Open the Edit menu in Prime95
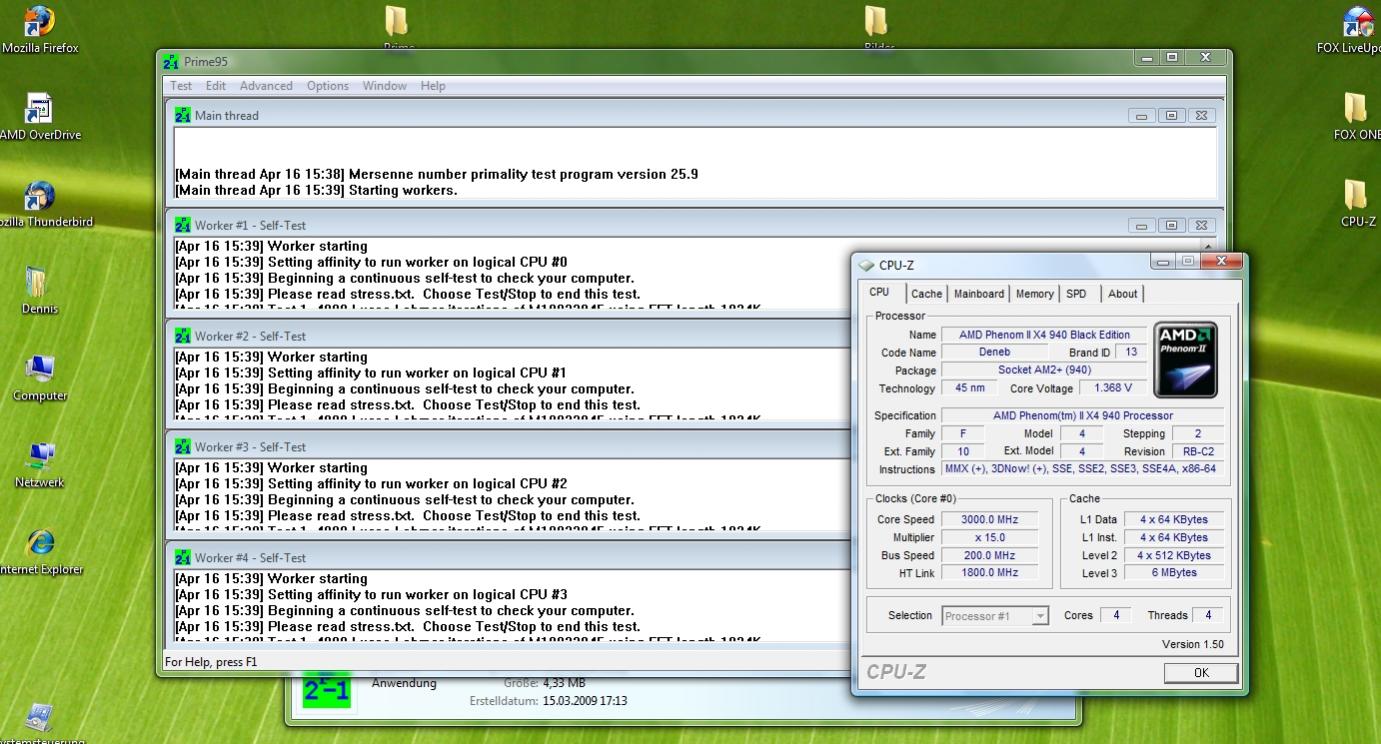Screen dimensions: 1381x744 point(216,86)
